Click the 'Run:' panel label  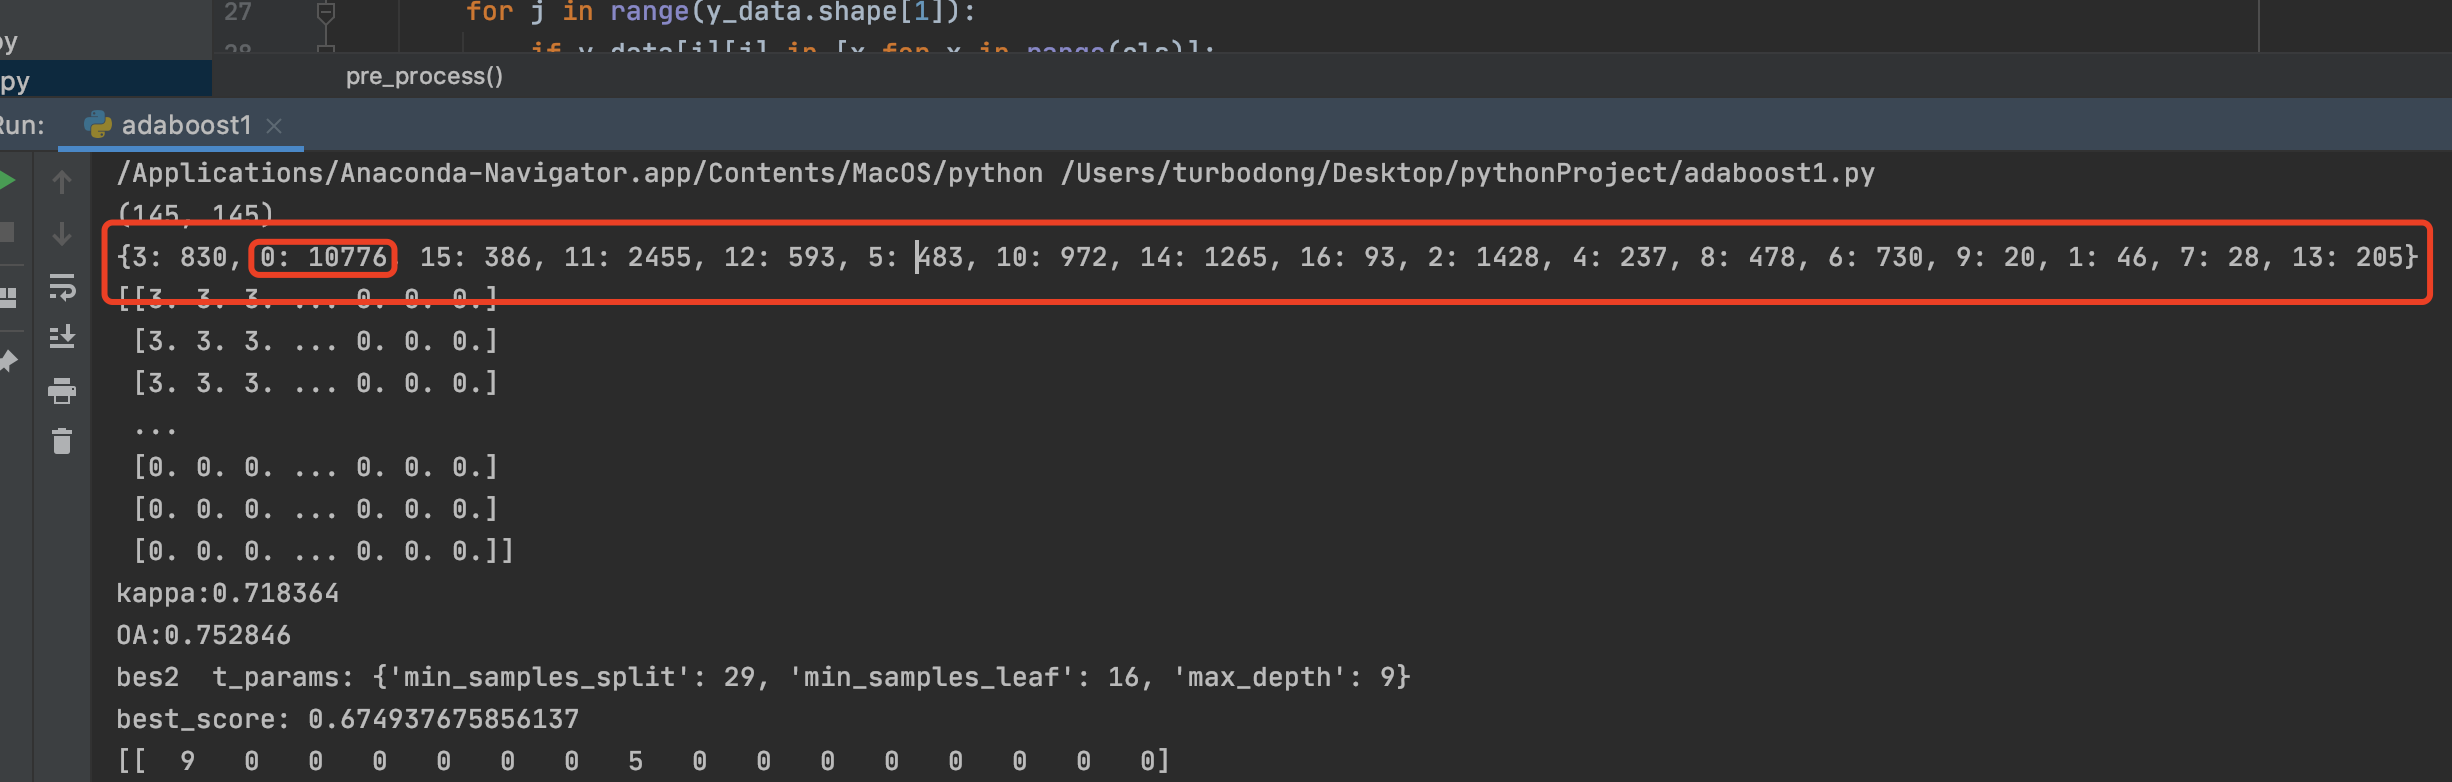[22, 125]
